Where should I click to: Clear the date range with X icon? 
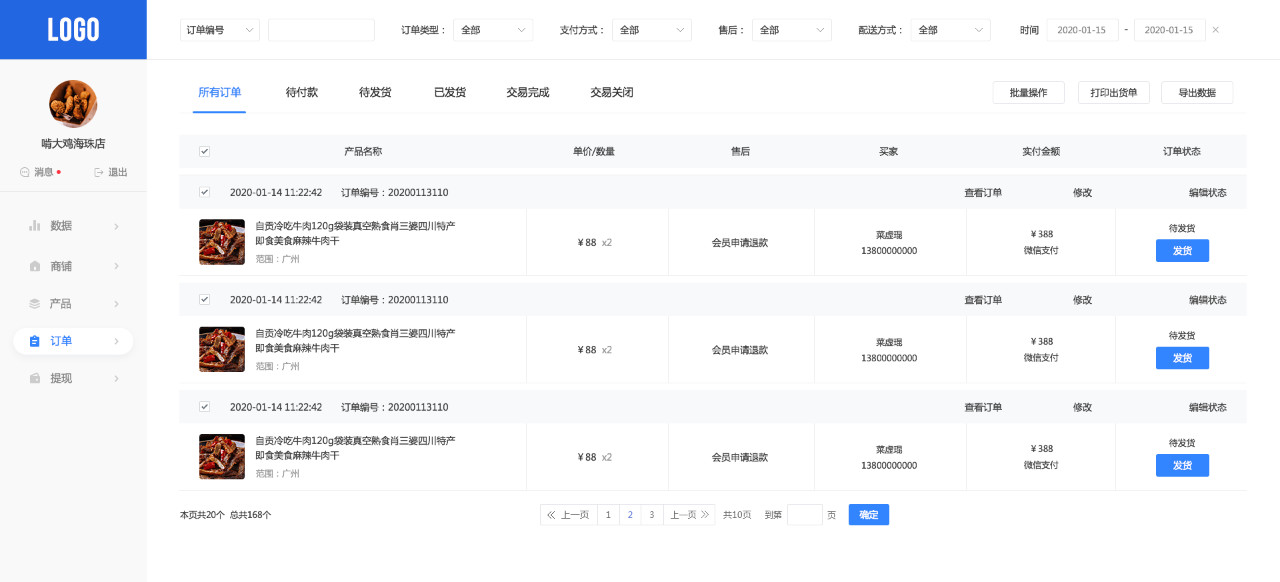1216,30
